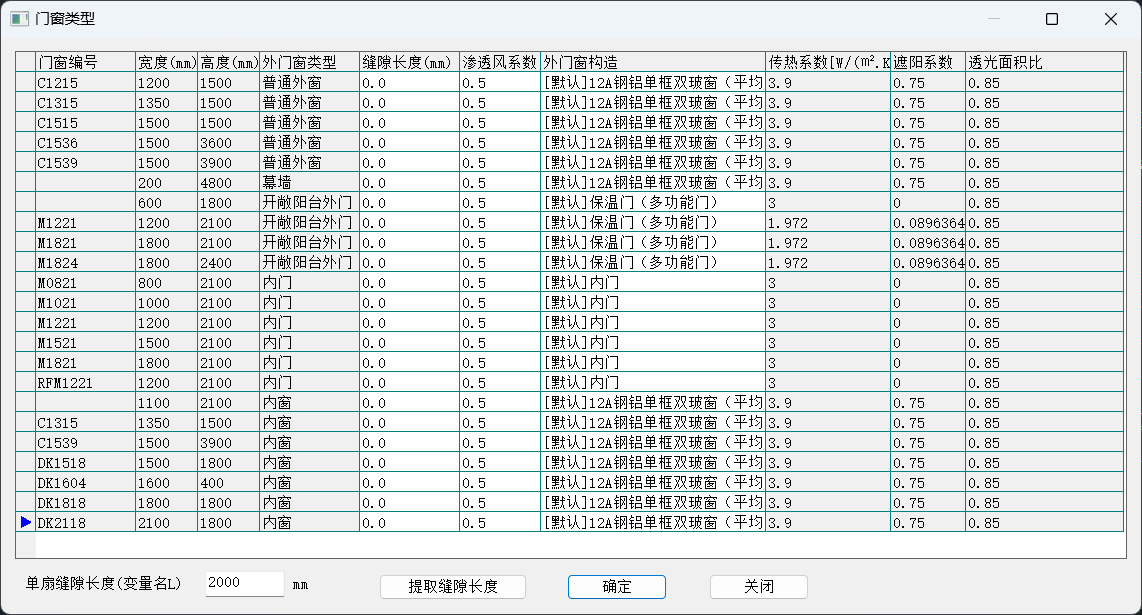1142x615 pixels.
Task: Click the 渗透风系数 column header
Action: 499,62
